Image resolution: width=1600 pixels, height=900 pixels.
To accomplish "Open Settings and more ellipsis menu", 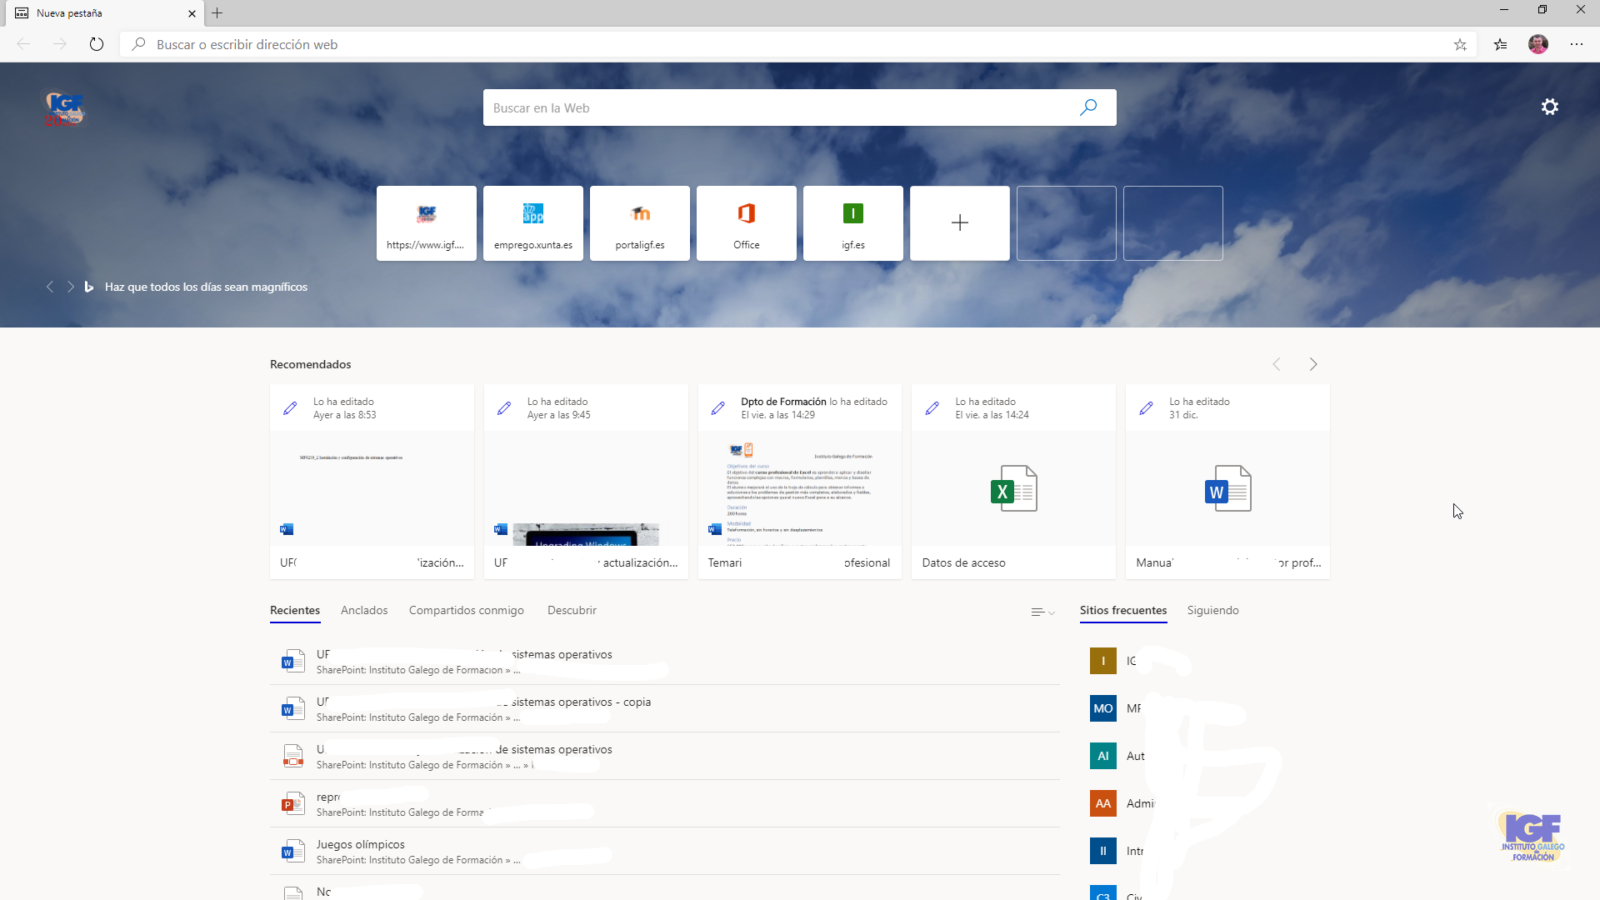I will point(1576,44).
